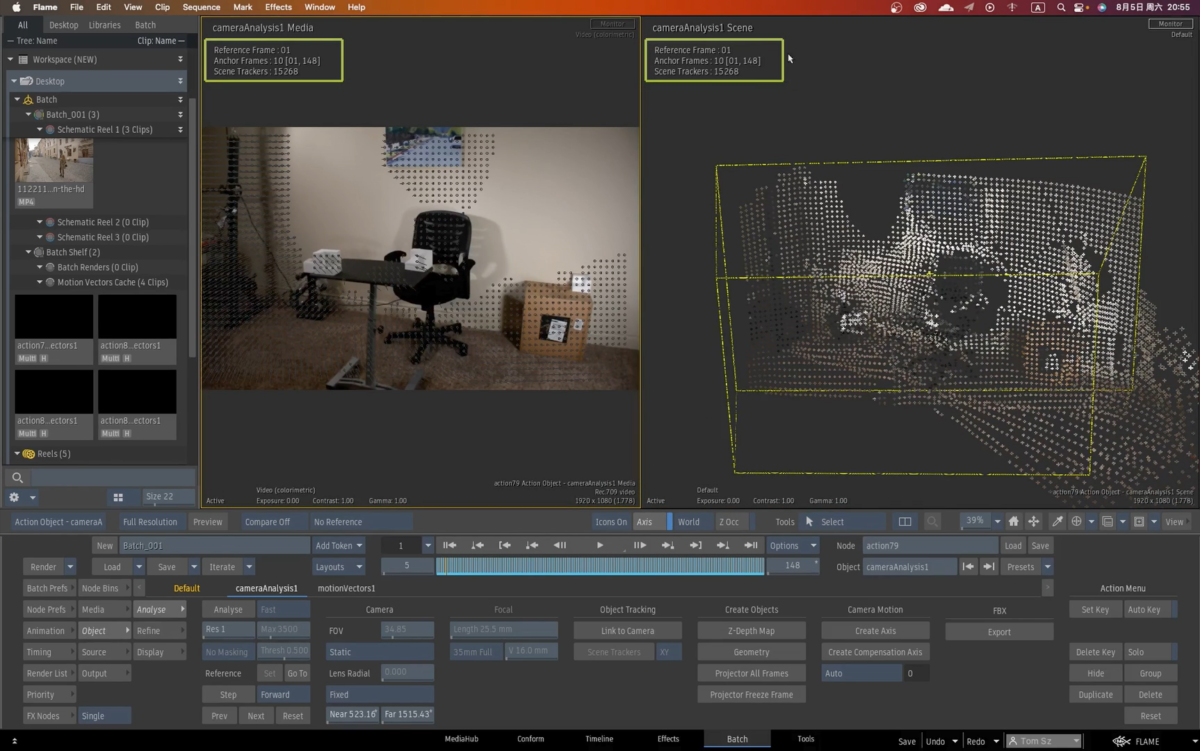
Task: Open the gear settings in media panel
Action: pyautogui.click(x=14, y=497)
